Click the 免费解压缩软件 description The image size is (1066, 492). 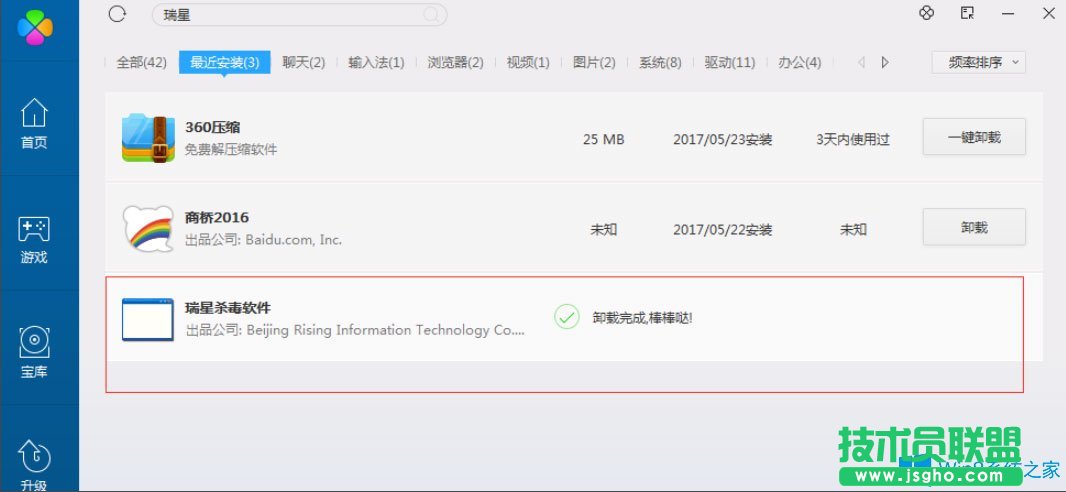click(x=231, y=150)
